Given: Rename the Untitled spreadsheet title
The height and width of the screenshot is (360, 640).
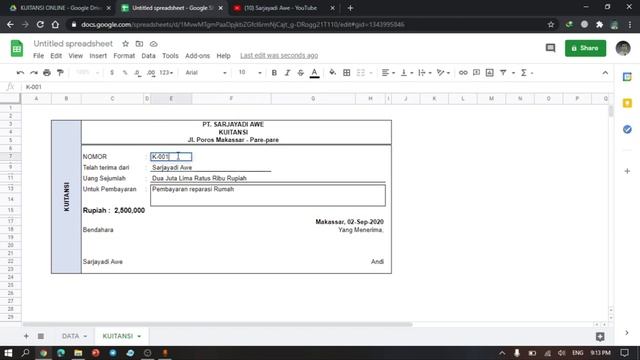Looking at the screenshot, I should (73, 44).
